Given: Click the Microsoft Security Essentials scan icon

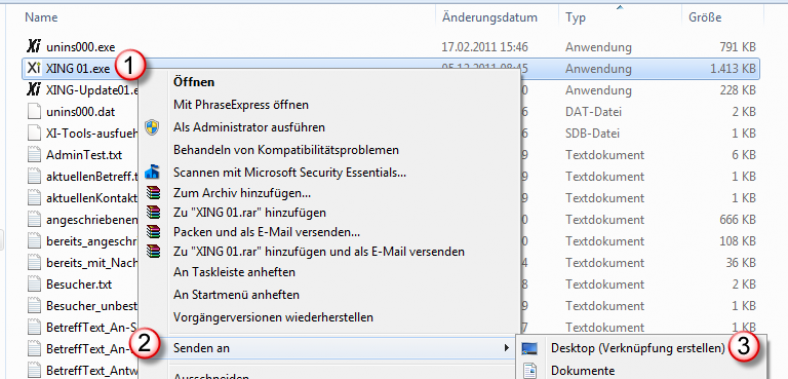Looking at the screenshot, I should 152,172.
